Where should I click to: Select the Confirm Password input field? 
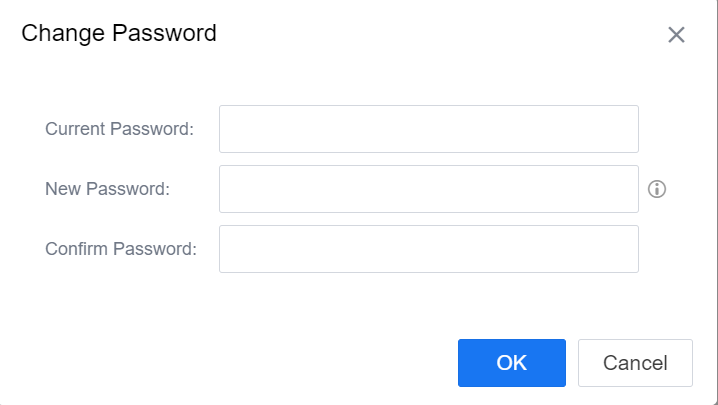(428, 249)
